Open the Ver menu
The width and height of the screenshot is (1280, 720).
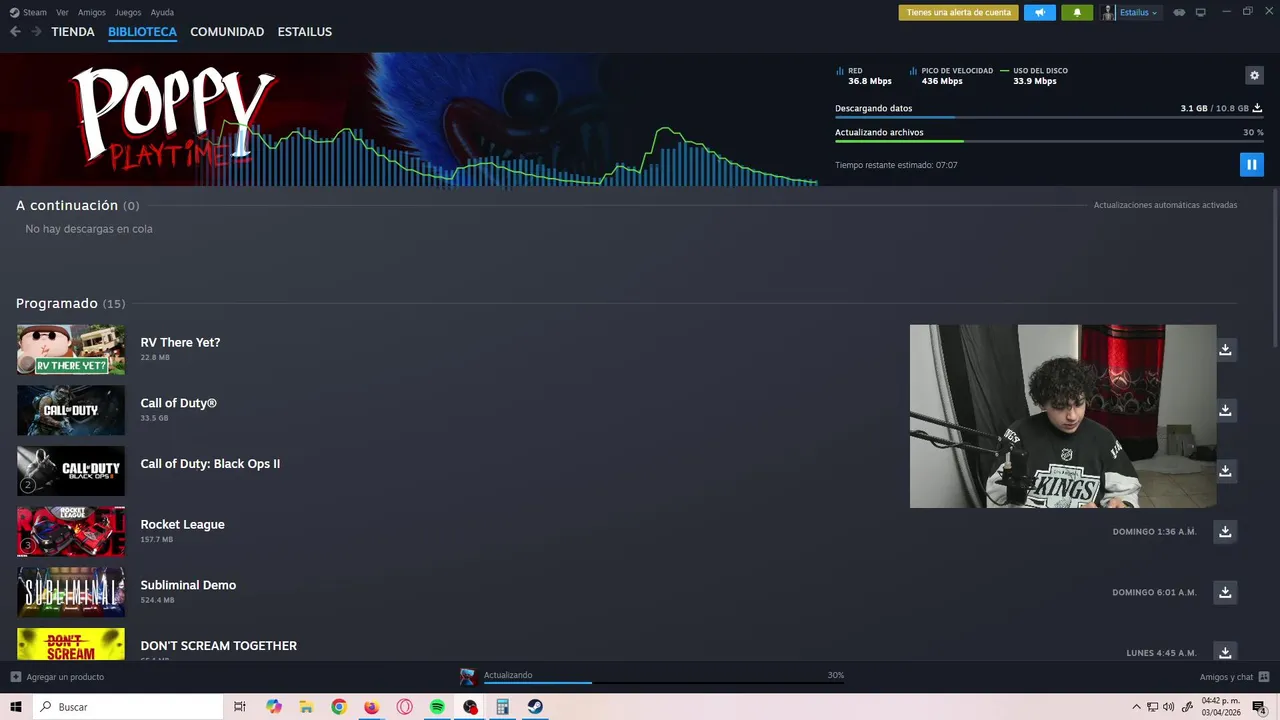[x=62, y=13]
